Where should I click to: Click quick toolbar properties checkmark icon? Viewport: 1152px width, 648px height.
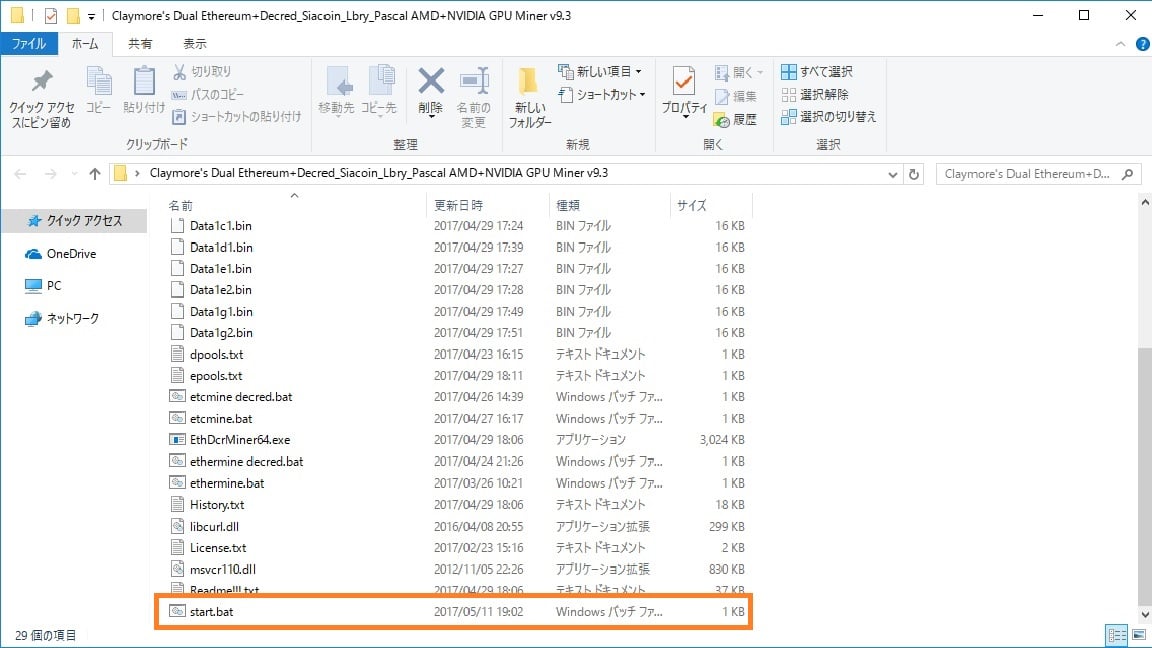point(51,15)
